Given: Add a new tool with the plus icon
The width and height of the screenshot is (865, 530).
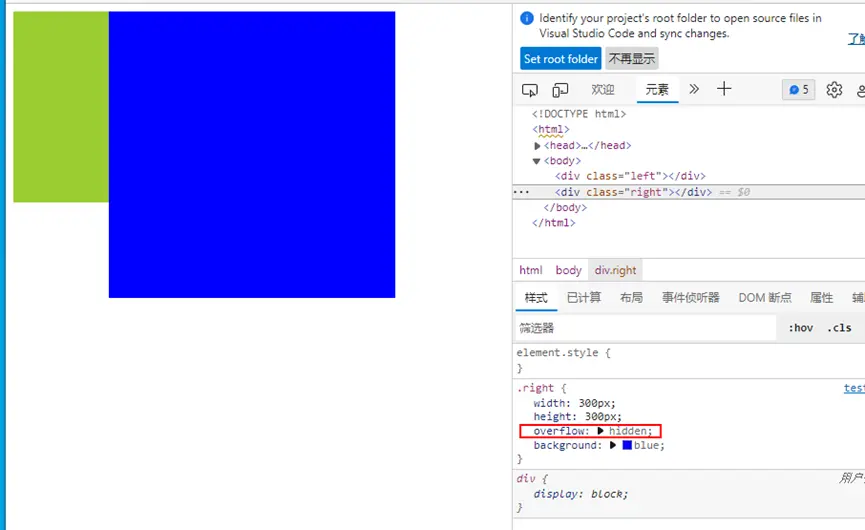Looking at the screenshot, I should point(724,89).
